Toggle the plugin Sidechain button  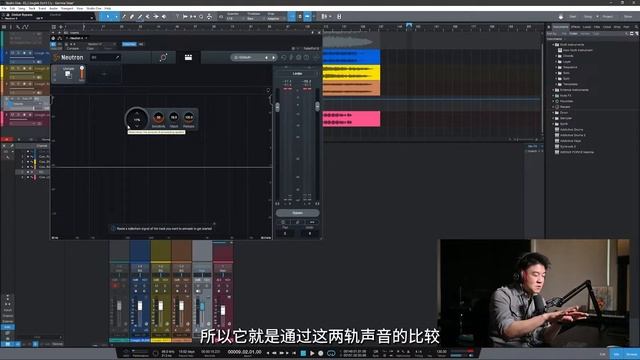click(129, 44)
